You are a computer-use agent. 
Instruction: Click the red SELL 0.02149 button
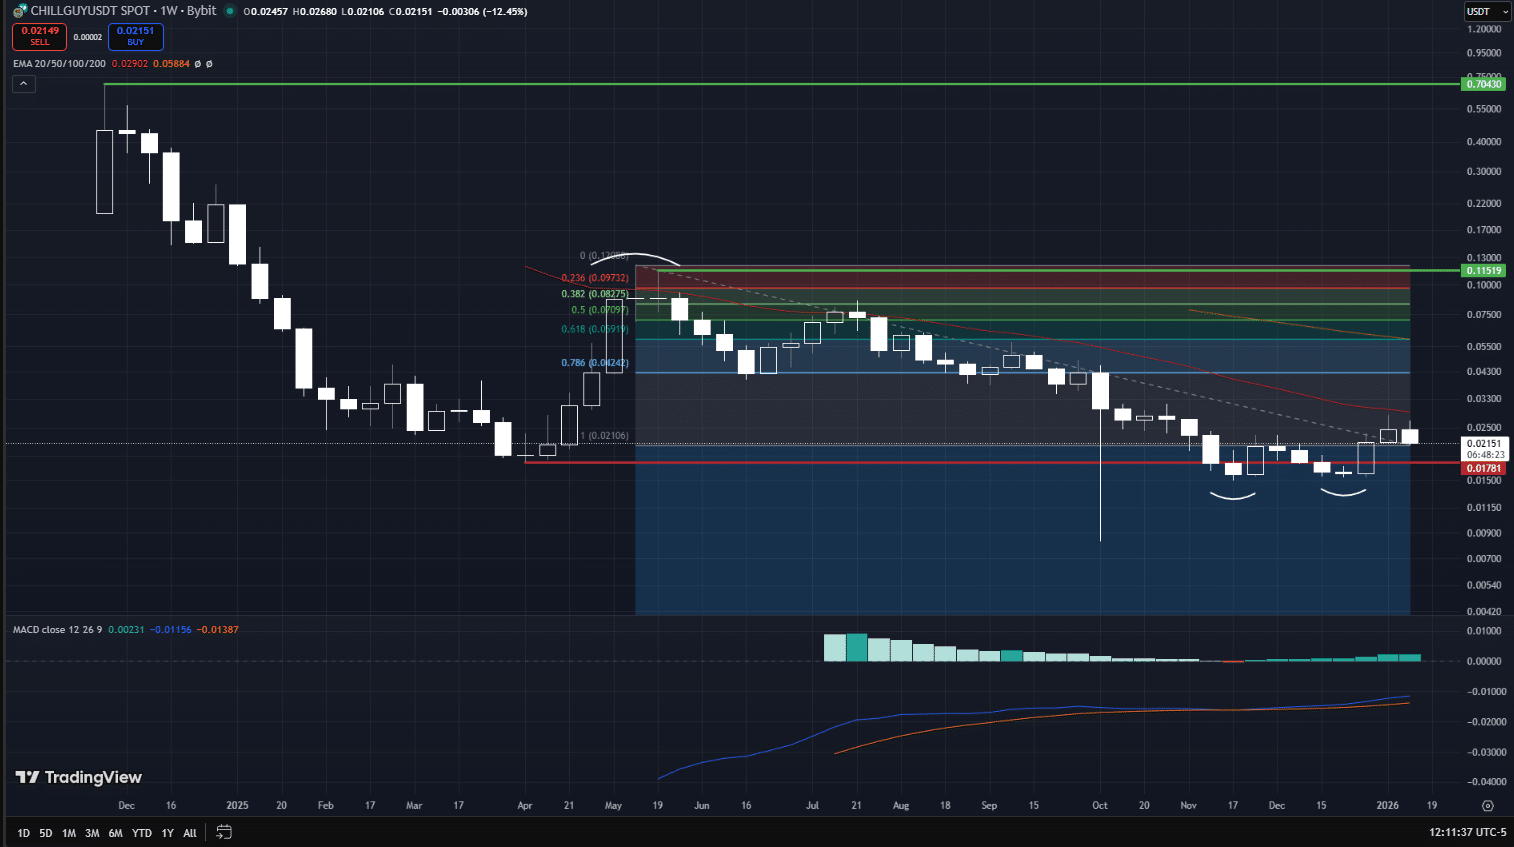(x=40, y=36)
